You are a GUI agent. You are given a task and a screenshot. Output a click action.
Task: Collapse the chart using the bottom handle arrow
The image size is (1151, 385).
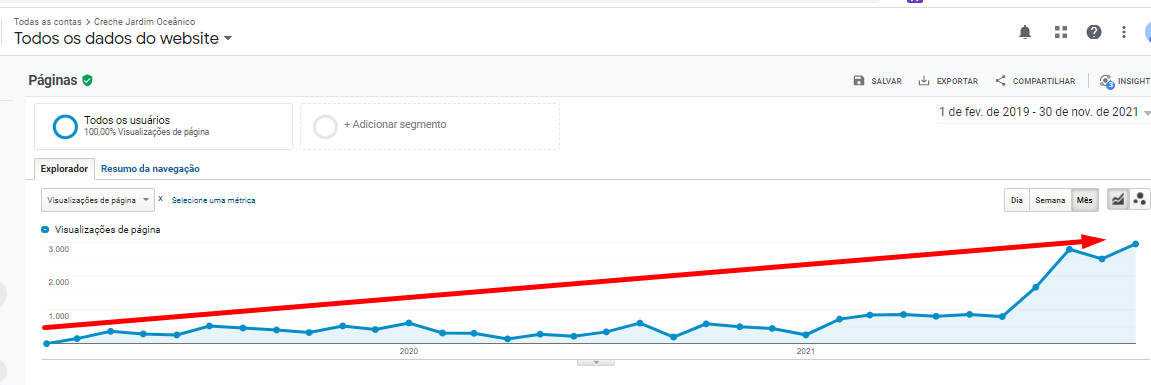tap(596, 362)
